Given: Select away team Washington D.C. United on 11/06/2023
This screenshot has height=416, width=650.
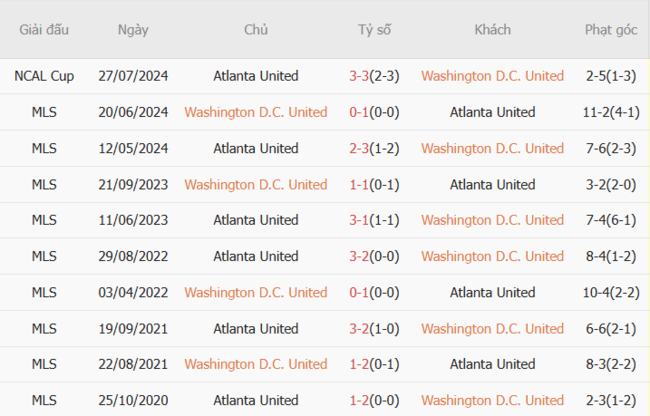Looking at the screenshot, I should (492, 220).
